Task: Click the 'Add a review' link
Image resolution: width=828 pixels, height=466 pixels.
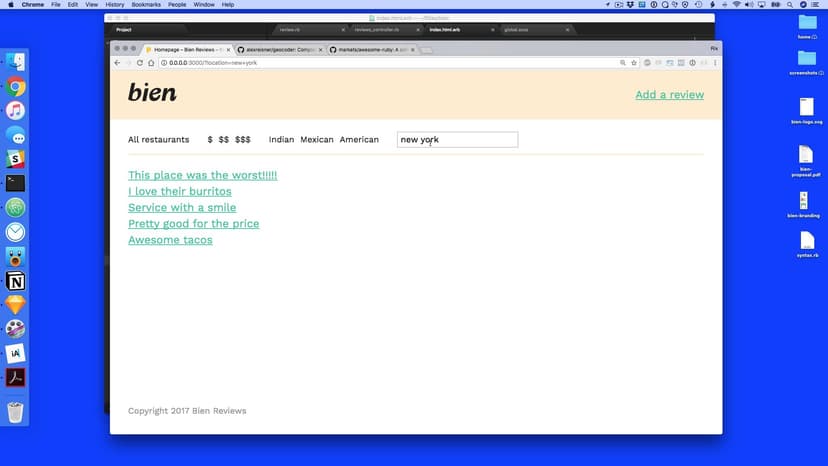Action: coord(669,95)
